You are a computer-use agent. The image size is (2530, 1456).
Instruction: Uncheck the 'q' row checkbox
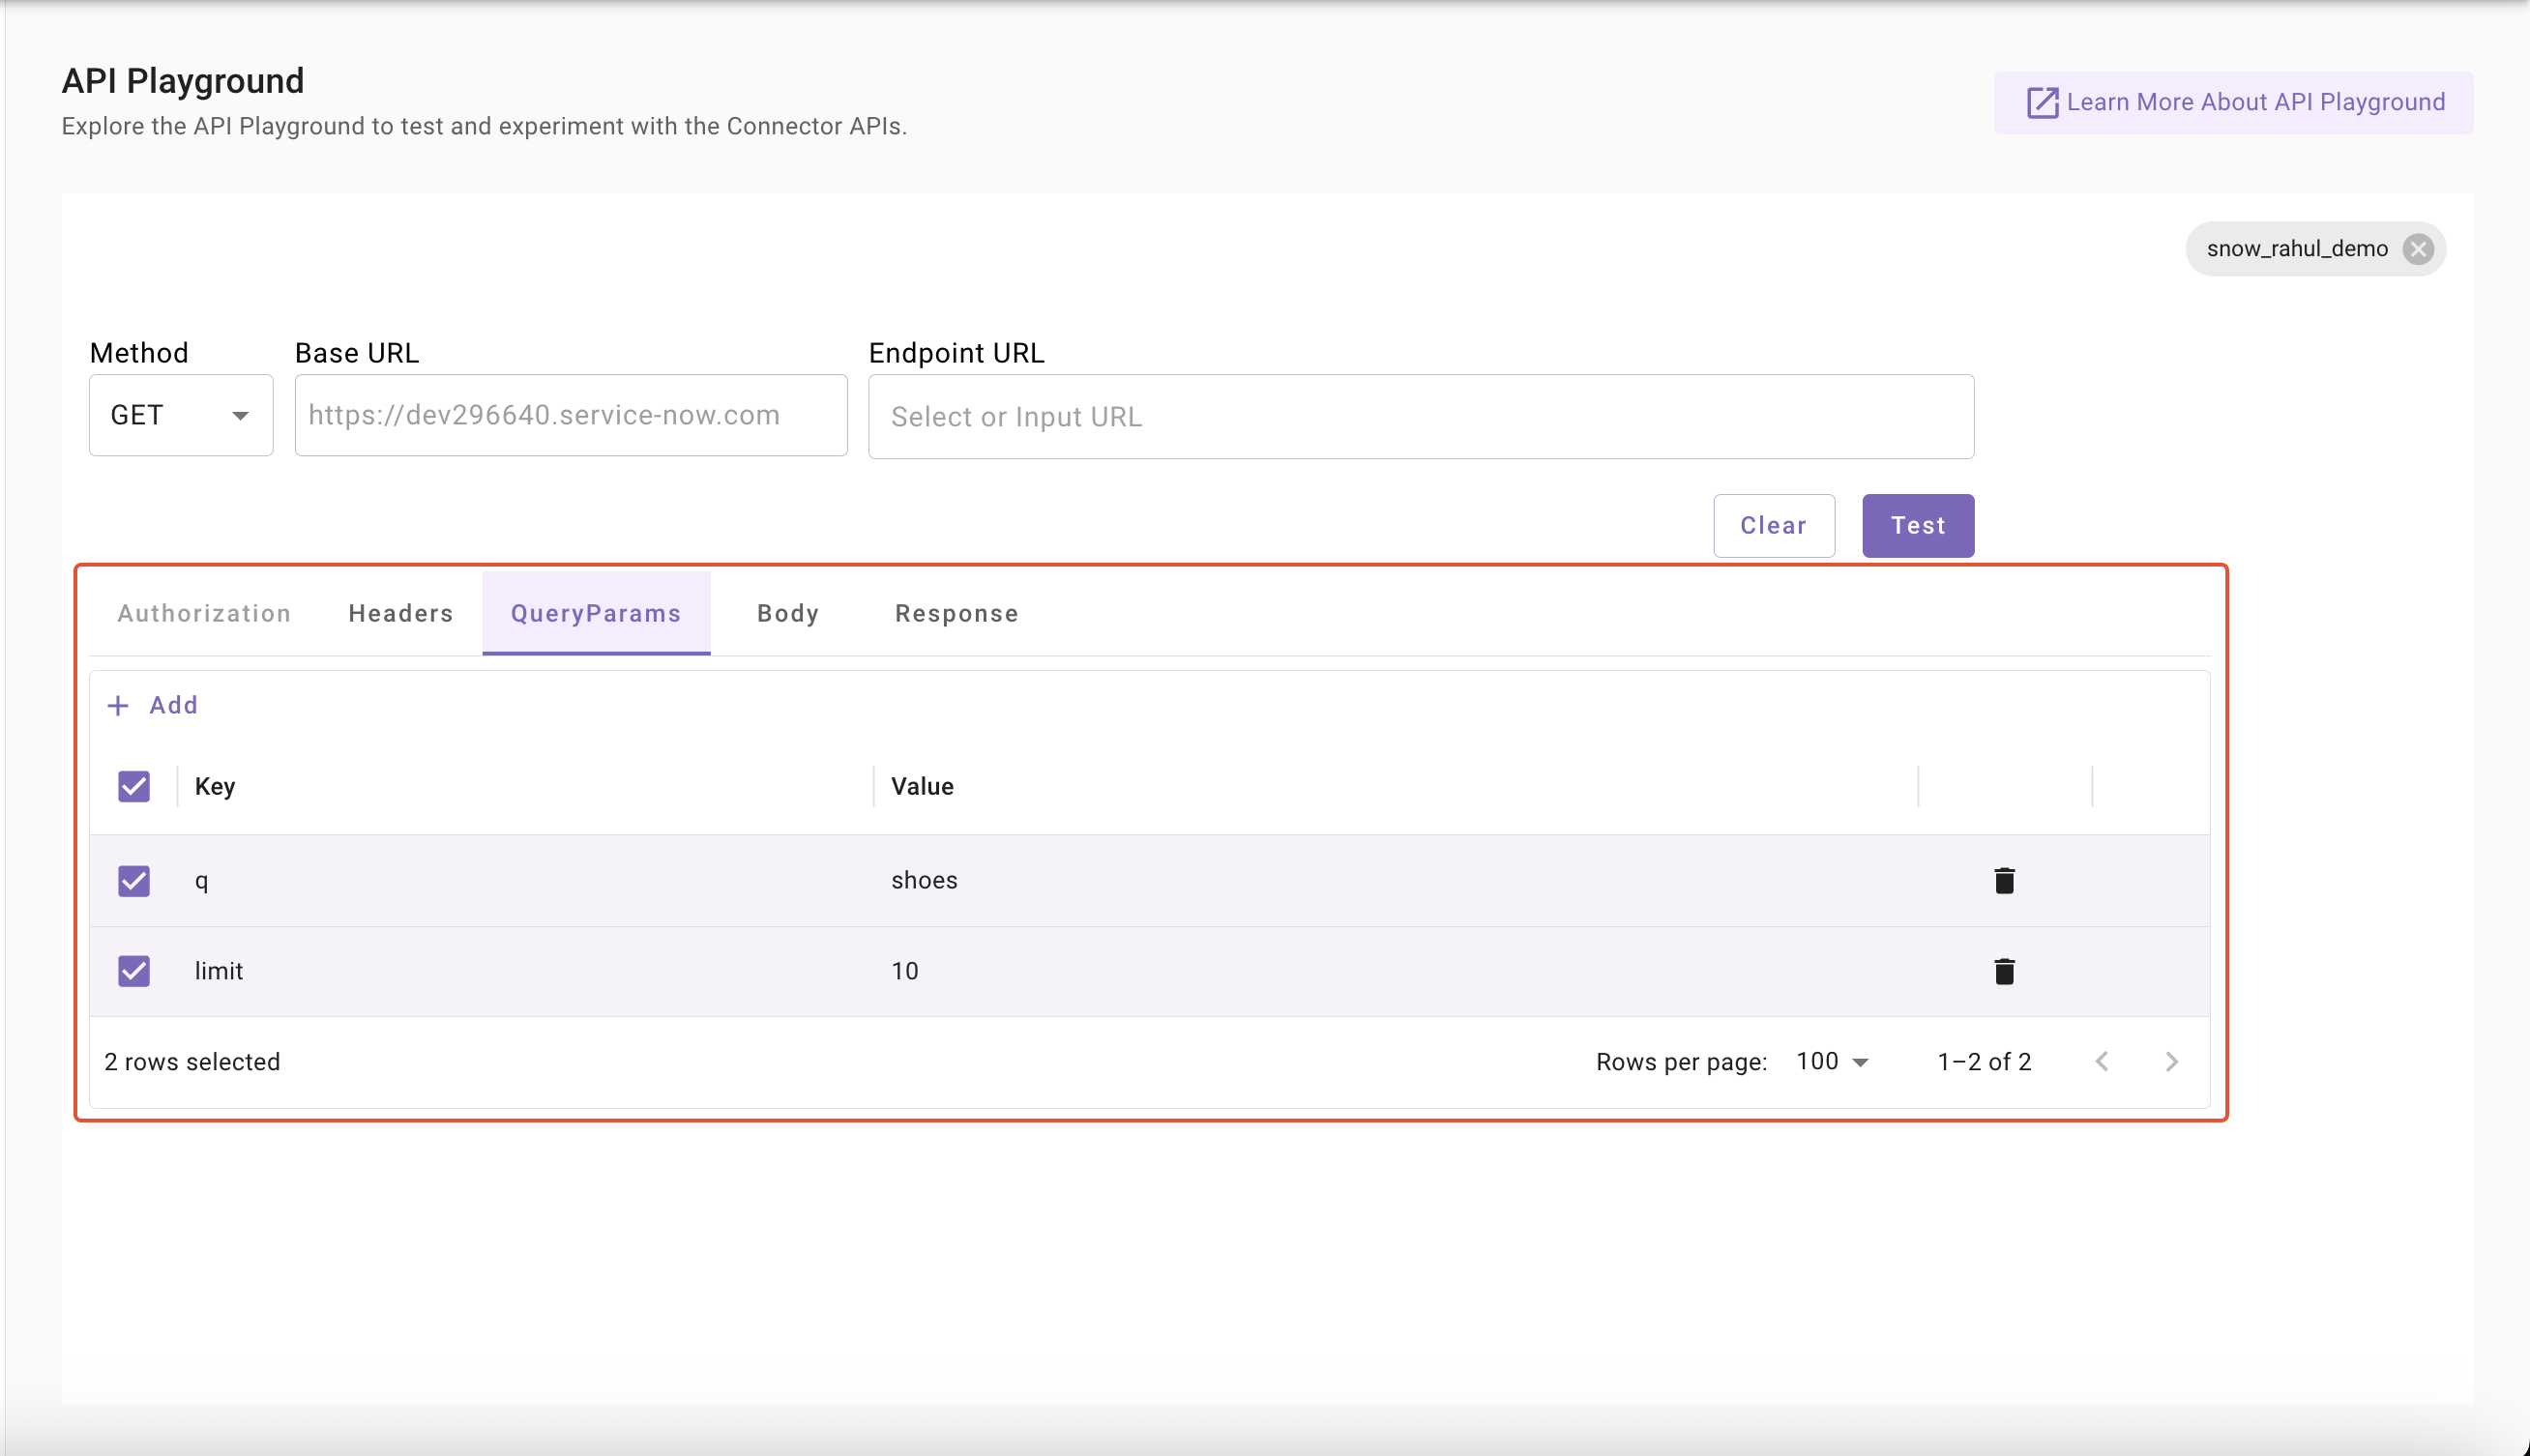tap(134, 881)
